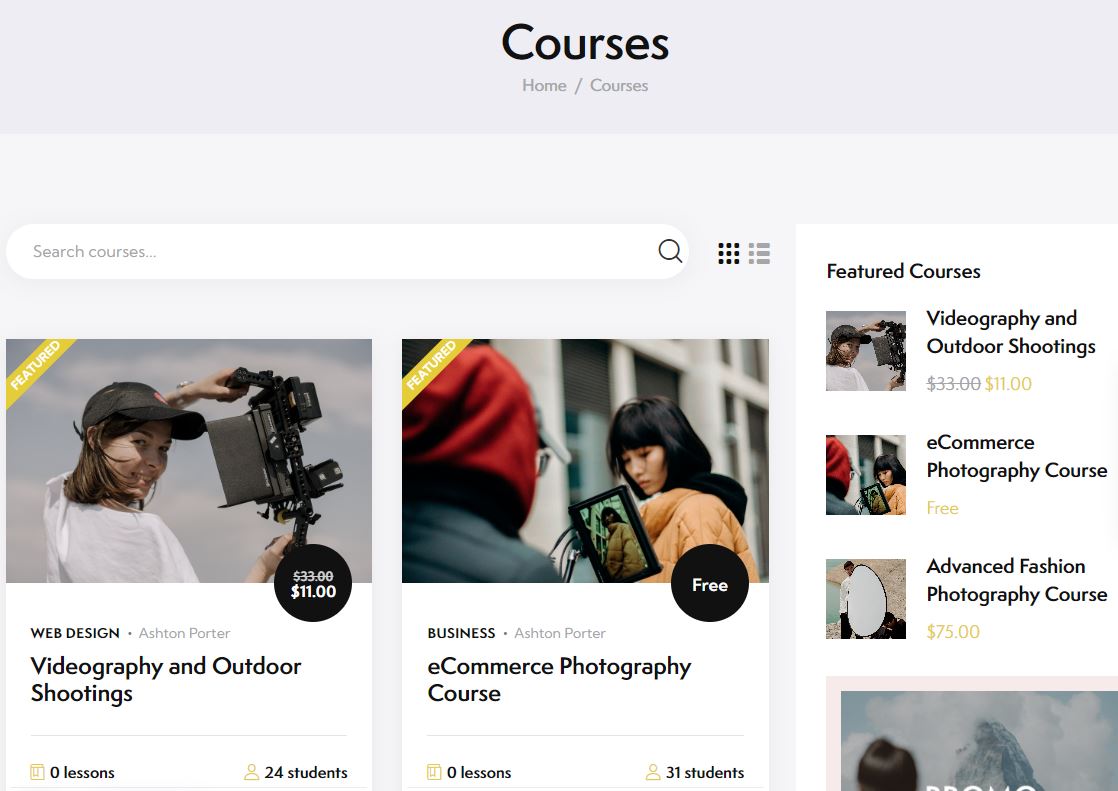
Task: Click the sidebar Free price label
Action: point(942,508)
